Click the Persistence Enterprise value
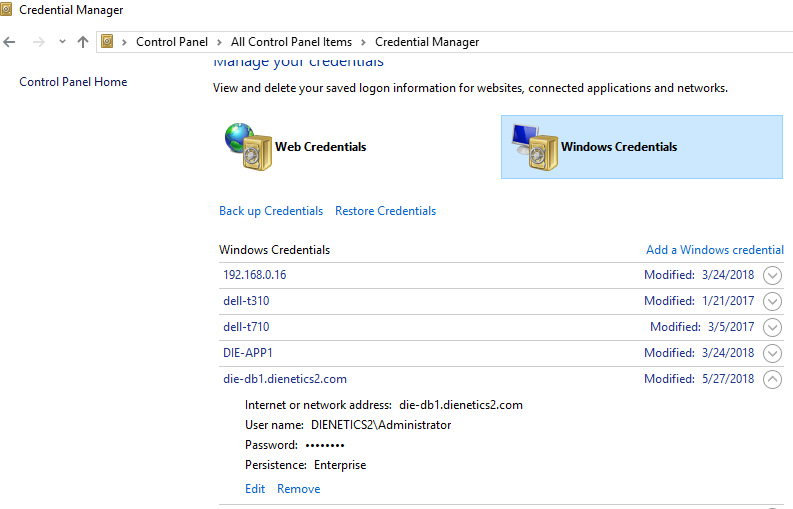 point(340,465)
